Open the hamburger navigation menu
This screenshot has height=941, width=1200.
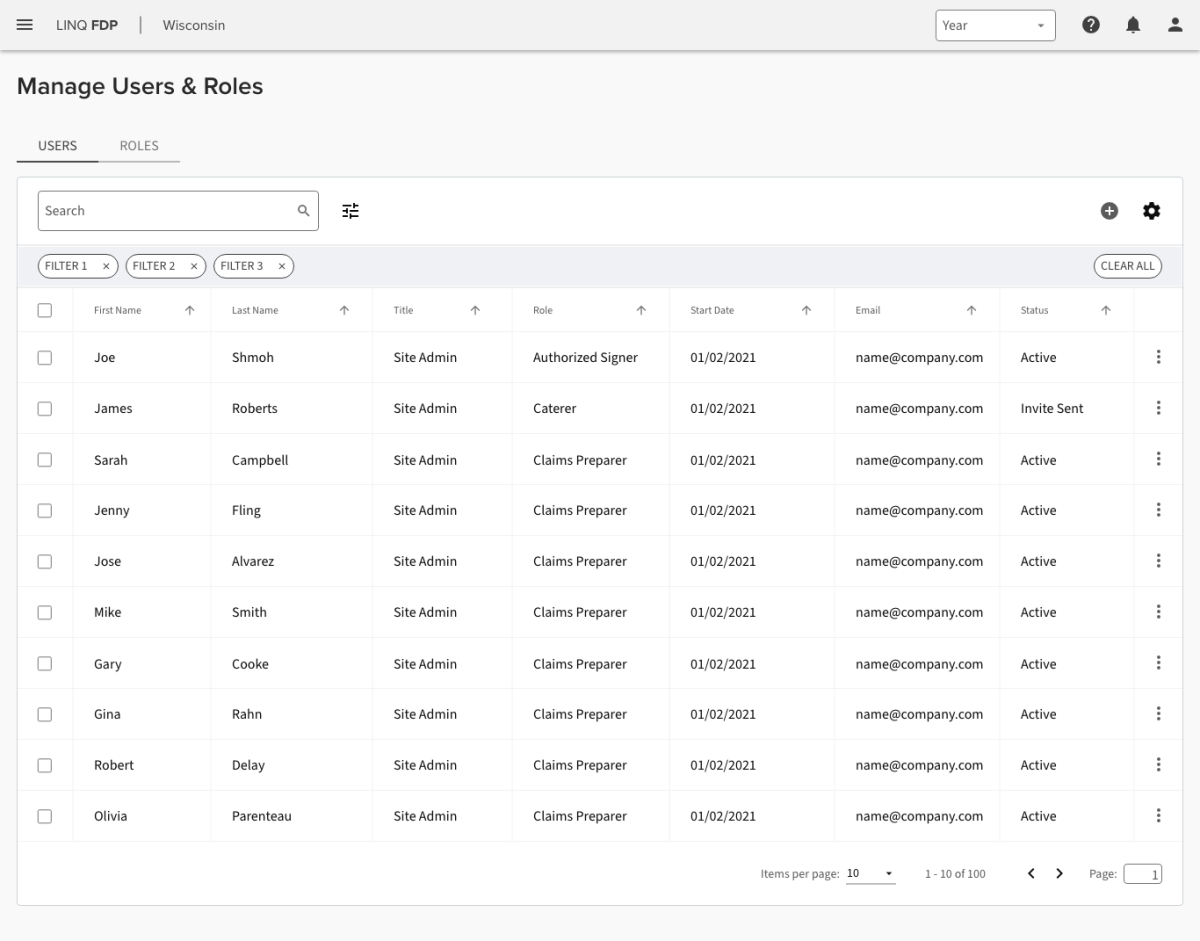[x=25, y=25]
